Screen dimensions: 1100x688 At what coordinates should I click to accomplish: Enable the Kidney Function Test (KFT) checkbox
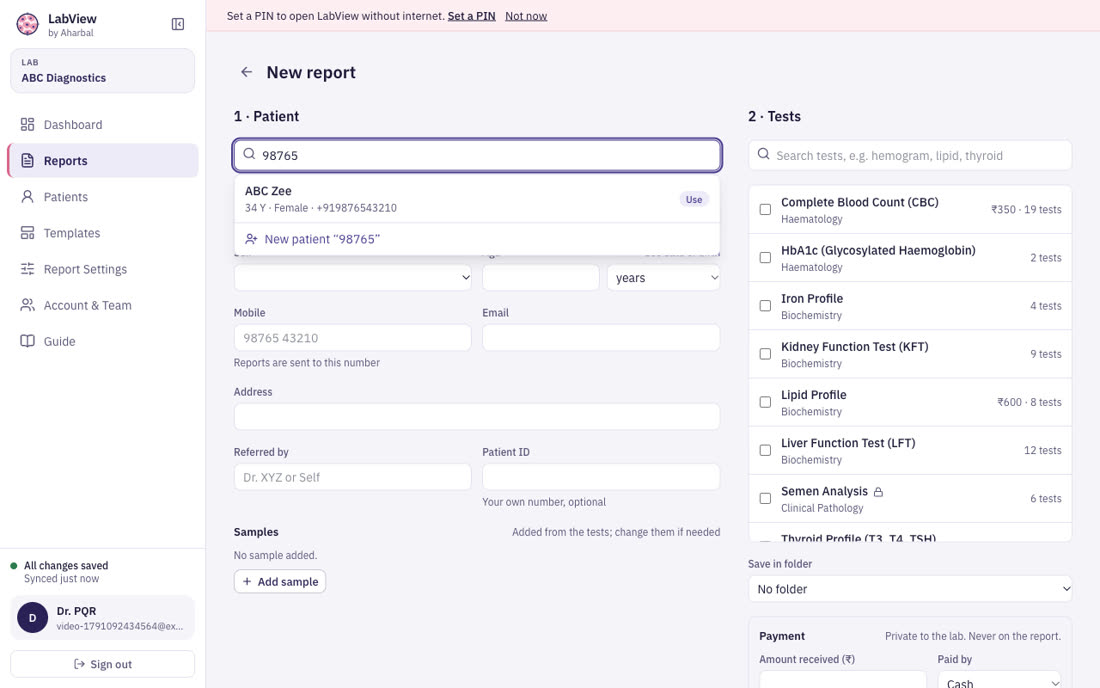(x=765, y=354)
